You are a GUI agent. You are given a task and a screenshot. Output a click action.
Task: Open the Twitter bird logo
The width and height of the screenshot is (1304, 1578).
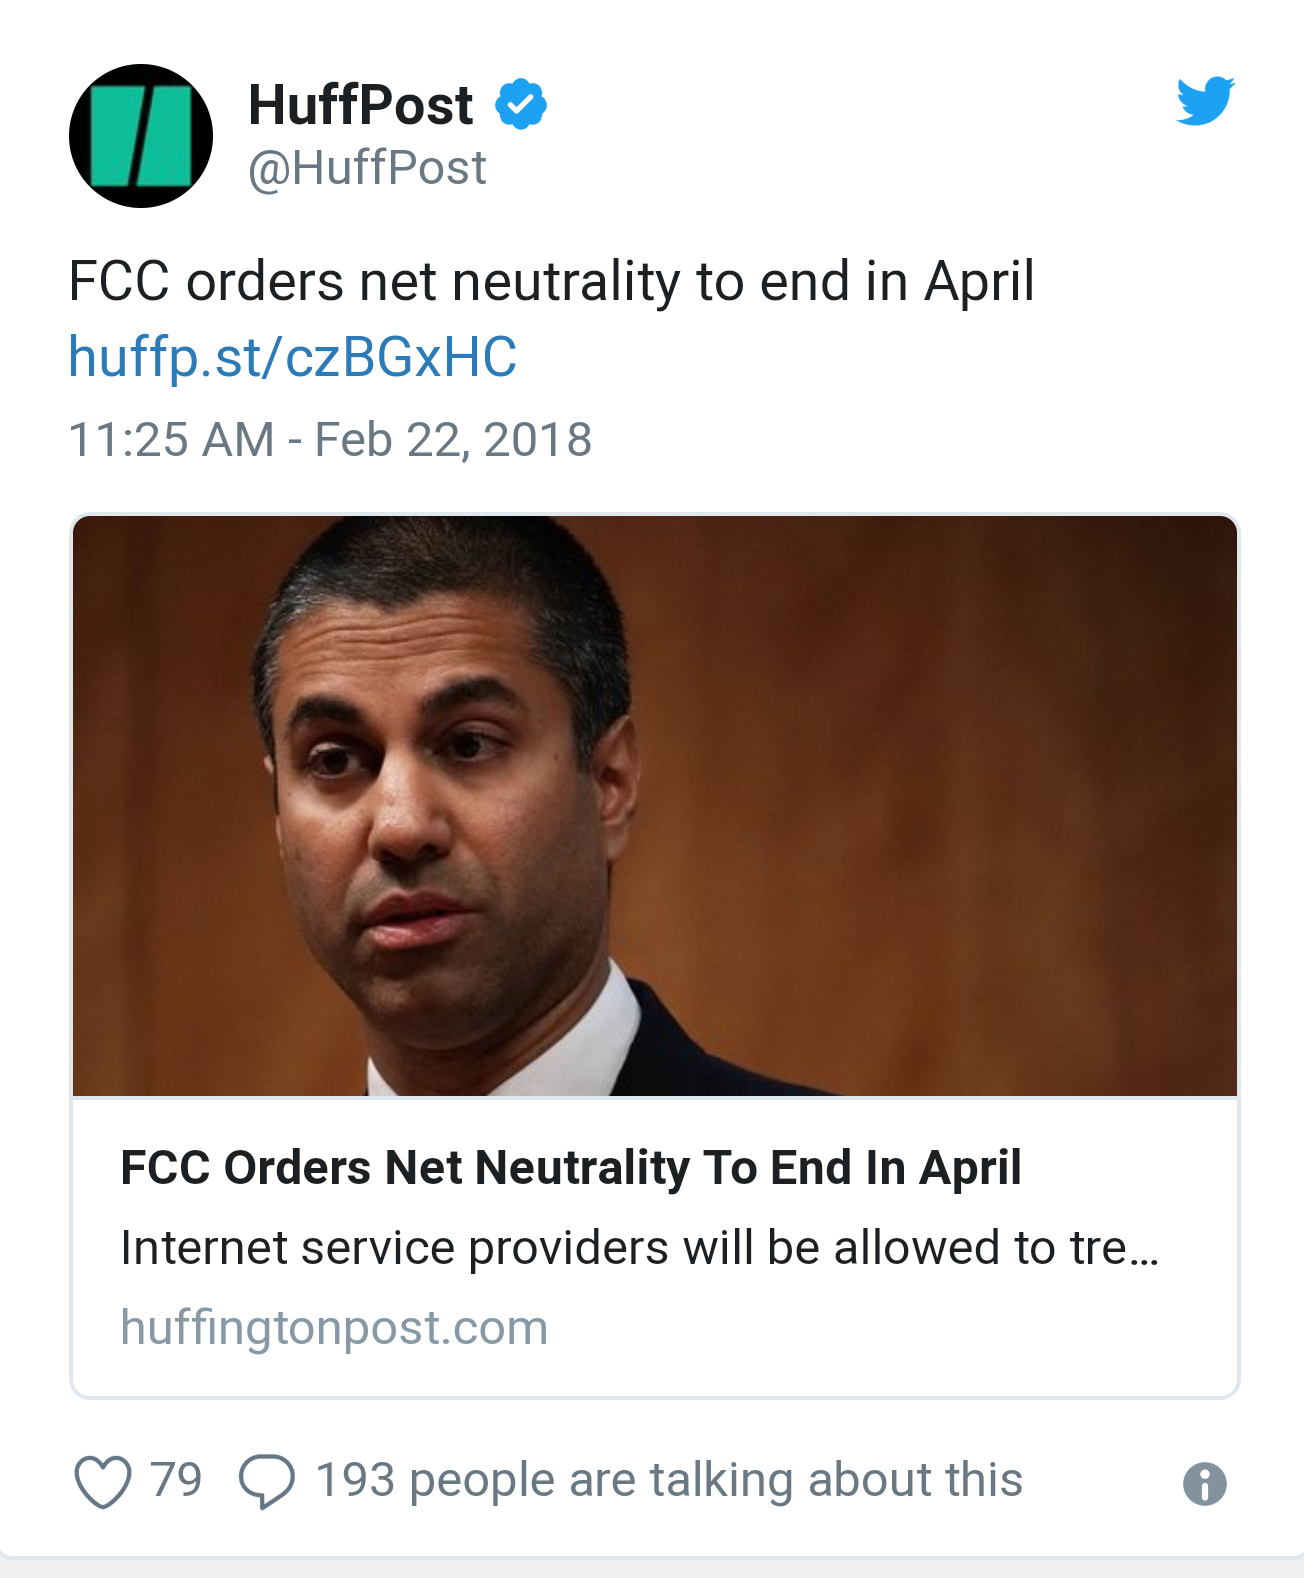click(1205, 101)
